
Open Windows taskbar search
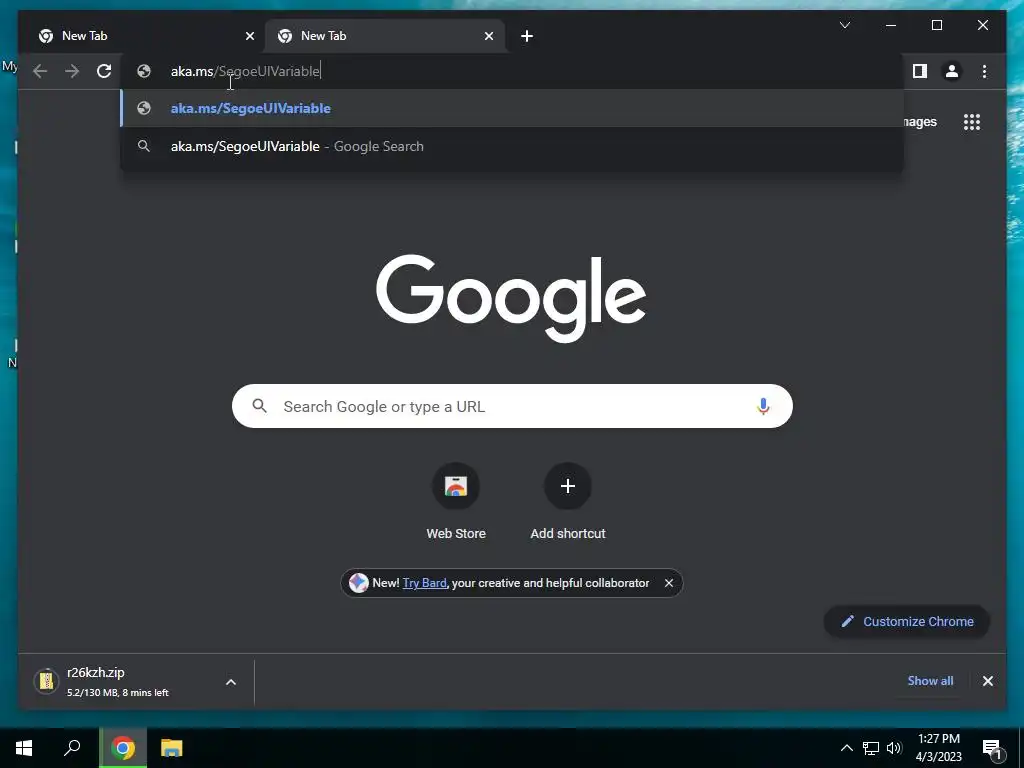tap(72, 748)
